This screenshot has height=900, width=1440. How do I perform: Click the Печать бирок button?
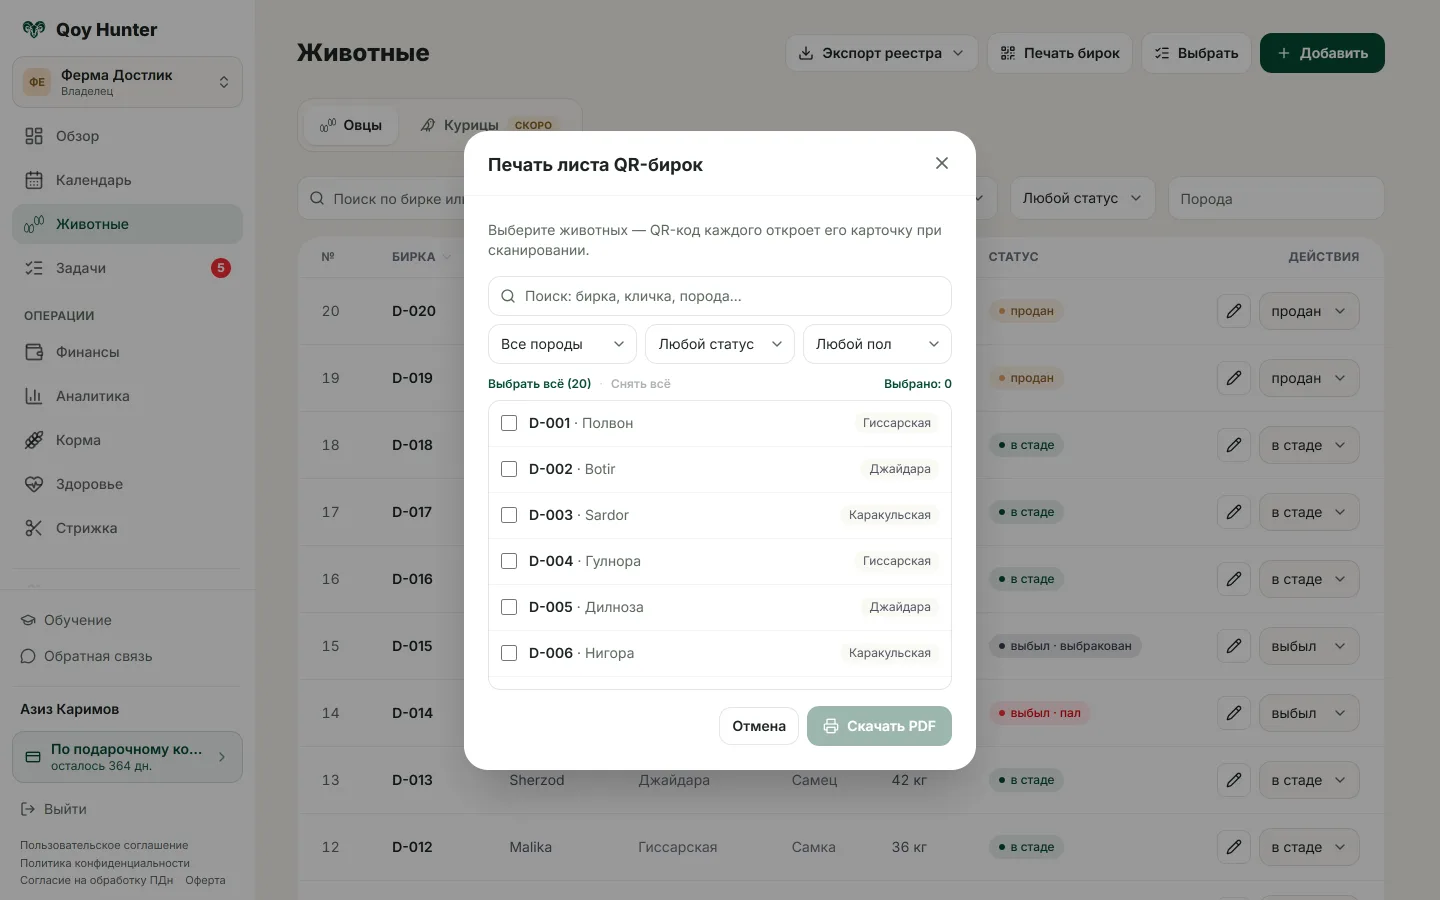1060,53
